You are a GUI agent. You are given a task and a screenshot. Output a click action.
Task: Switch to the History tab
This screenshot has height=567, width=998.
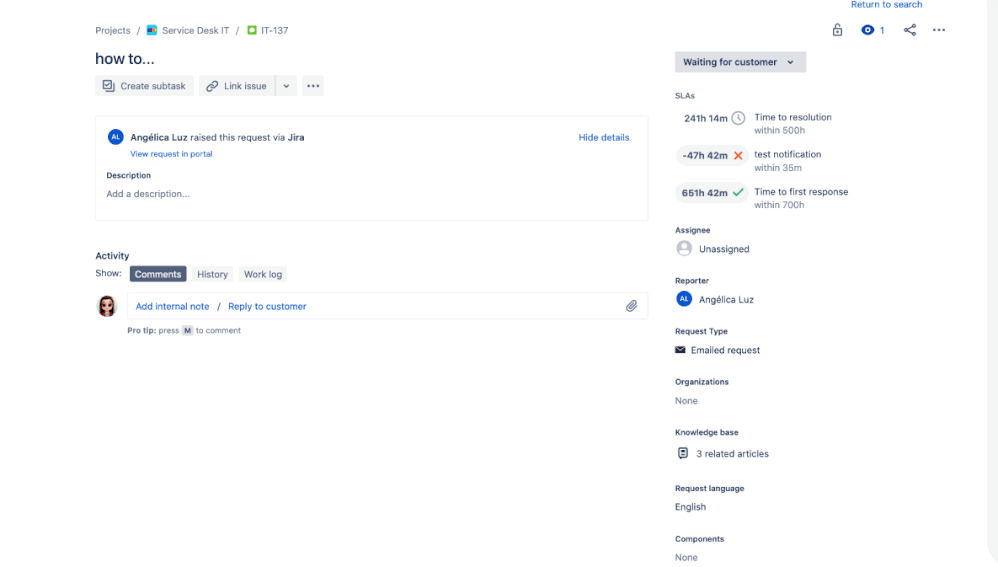pyautogui.click(x=213, y=274)
